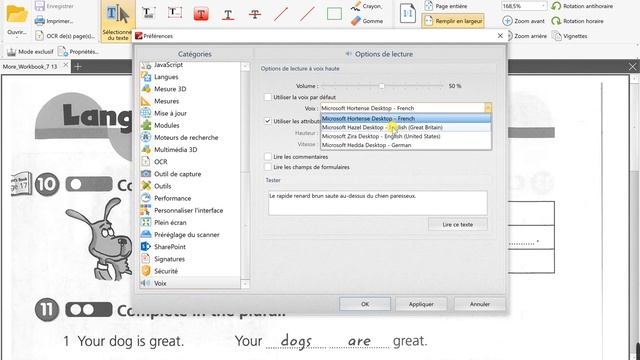
Task: Select the text box tool
Action: pos(175,13)
